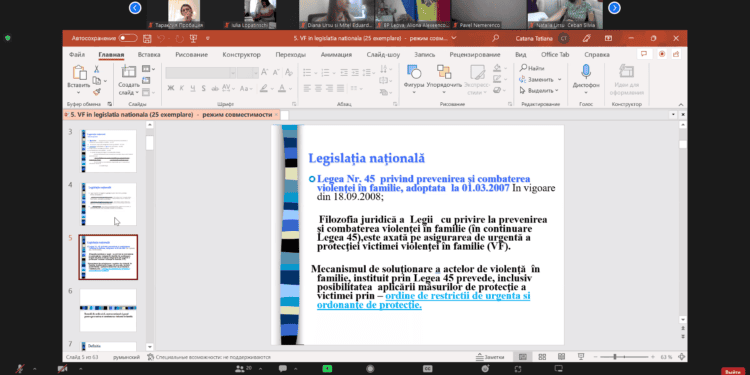Image resolution: width=750 pixels, height=375 pixels.
Task: Follow the ordine de restrictii de urgenta link
Action: pos(458,296)
